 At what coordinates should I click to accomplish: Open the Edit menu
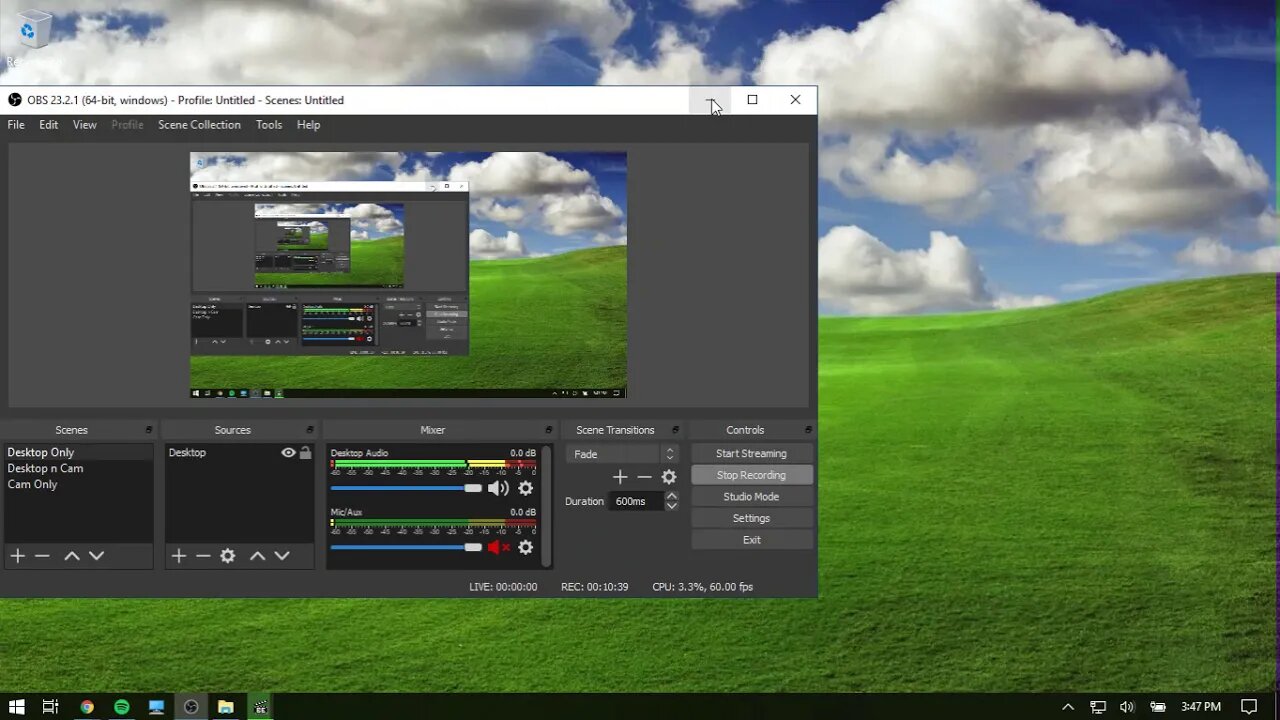point(49,125)
